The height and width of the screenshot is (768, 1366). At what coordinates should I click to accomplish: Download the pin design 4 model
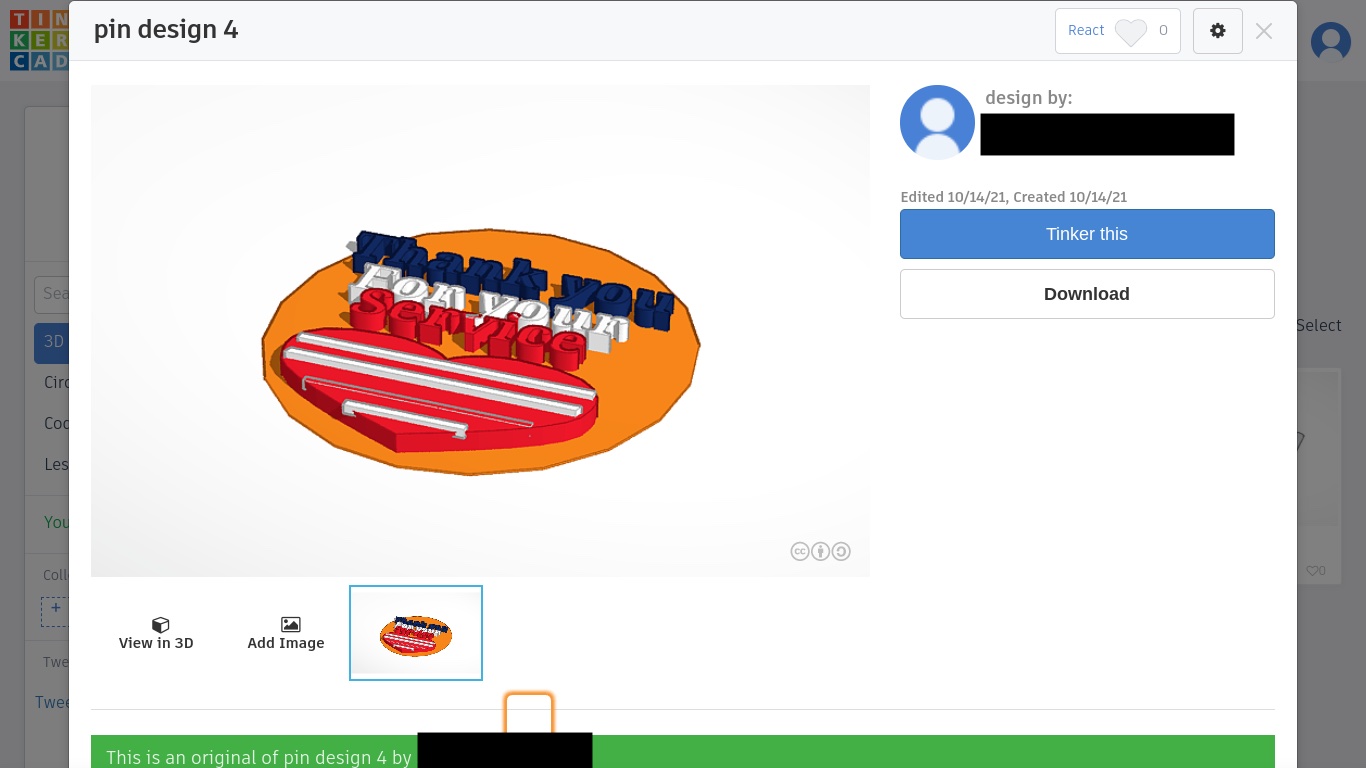(1087, 294)
